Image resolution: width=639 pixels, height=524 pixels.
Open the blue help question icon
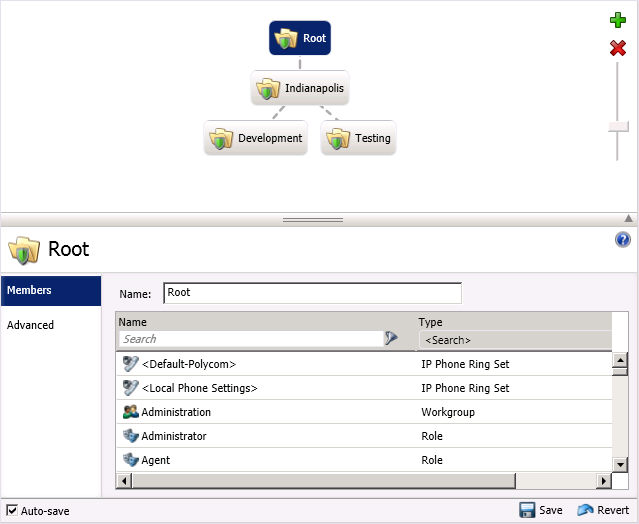(x=623, y=240)
